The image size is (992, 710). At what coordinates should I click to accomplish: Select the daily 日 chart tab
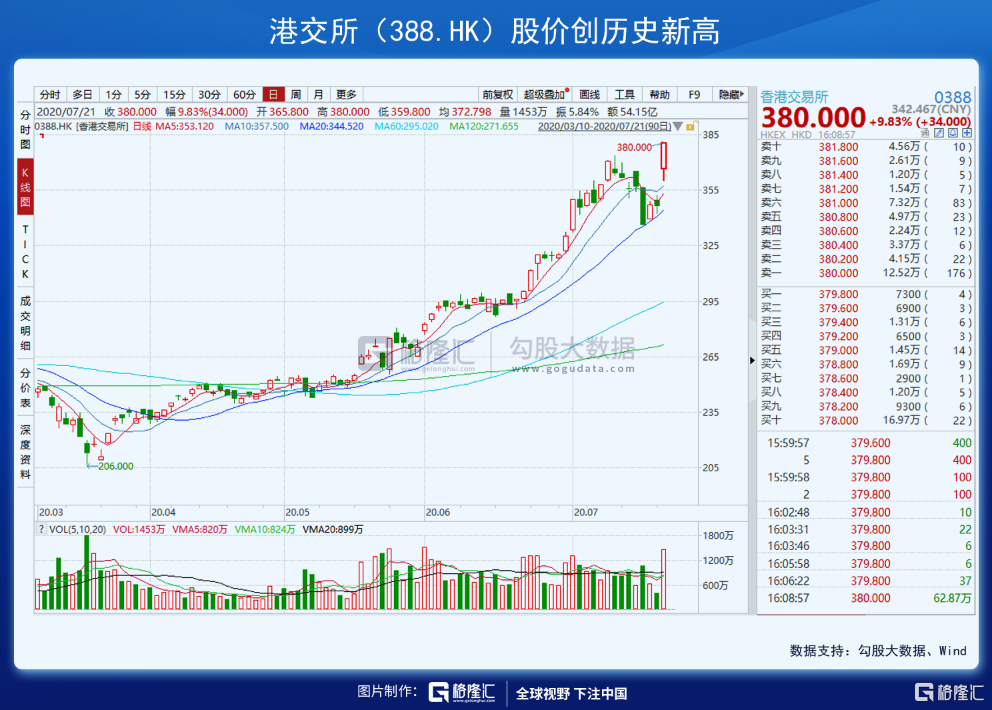pos(273,94)
